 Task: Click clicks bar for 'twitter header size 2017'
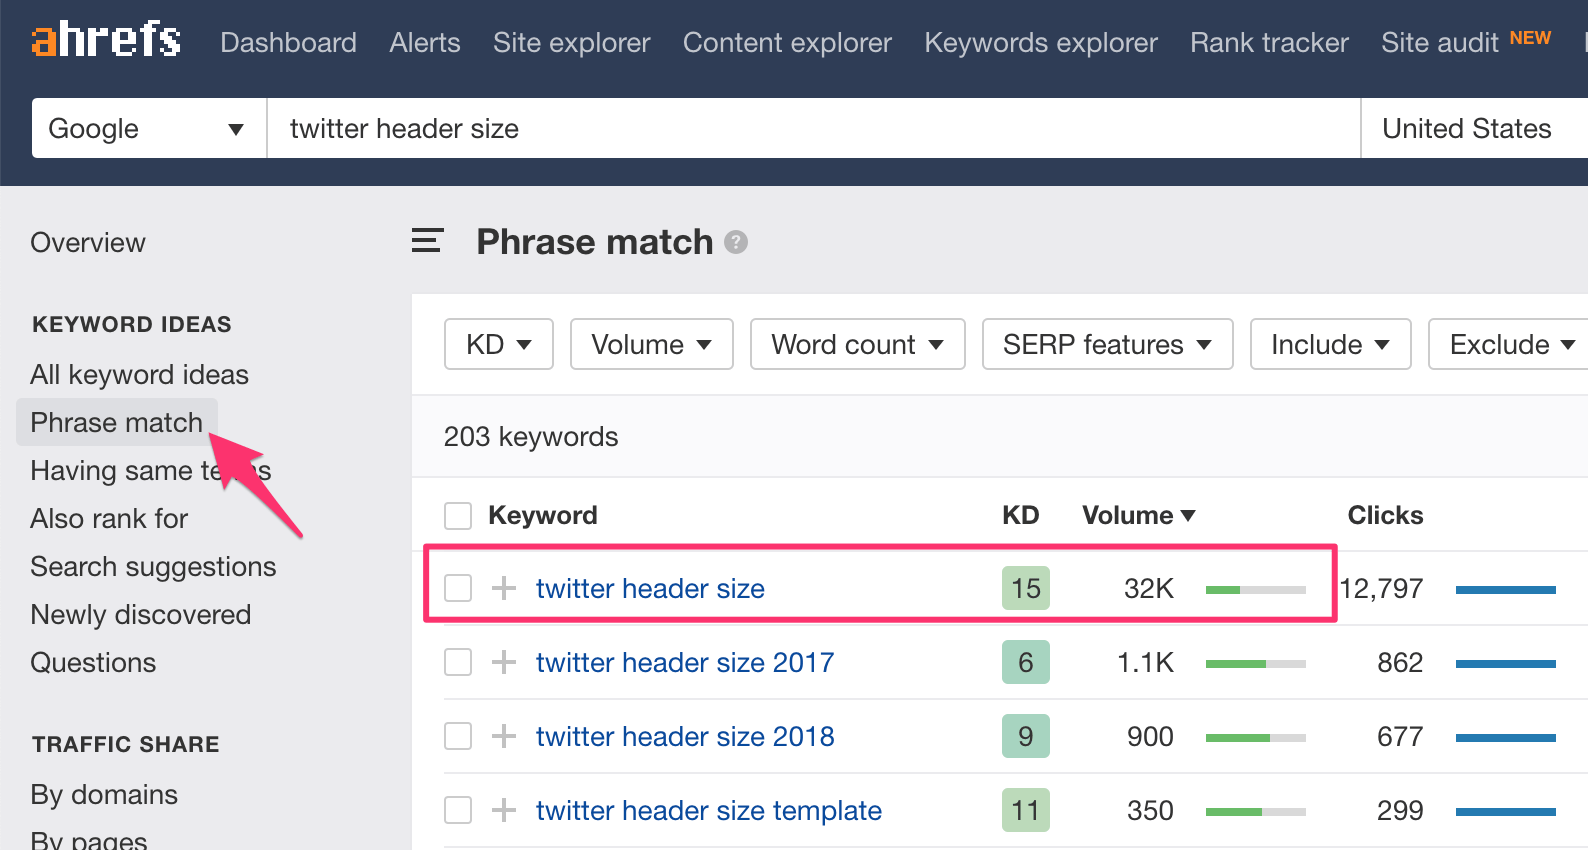1506,664
